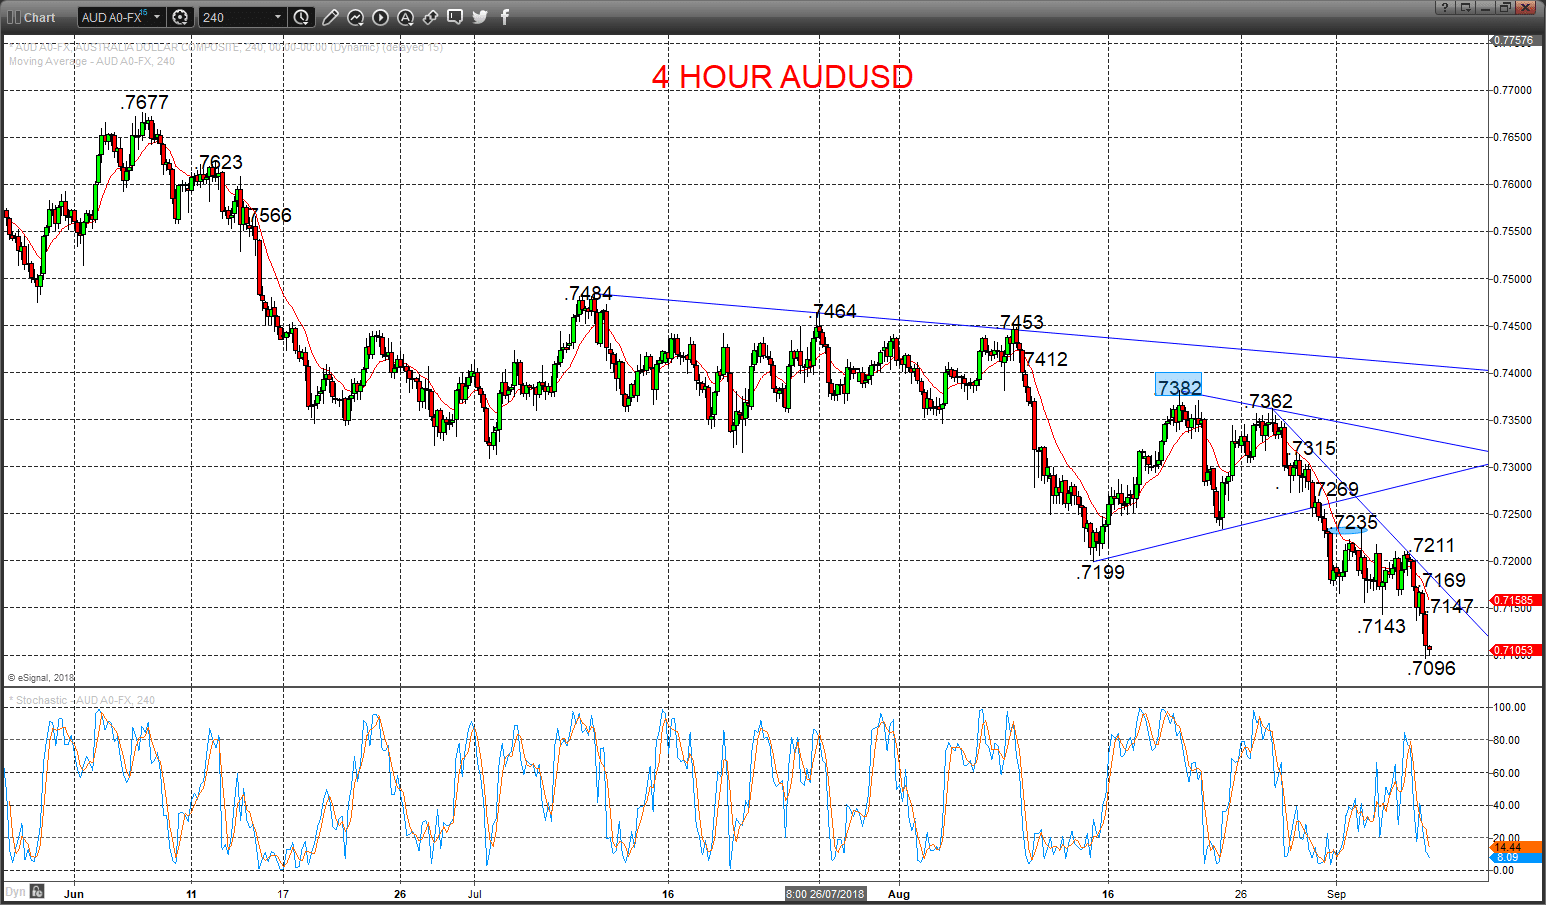Image resolution: width=1546 pixels, height=905 pixels.
Task: Click the 7453 price annotation
Action: [x=1022, y=322]
